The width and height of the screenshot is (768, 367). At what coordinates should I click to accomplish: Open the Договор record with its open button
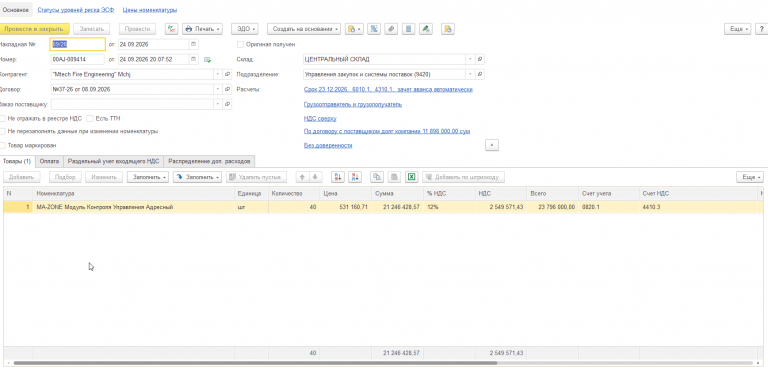(x=227, y=90)
